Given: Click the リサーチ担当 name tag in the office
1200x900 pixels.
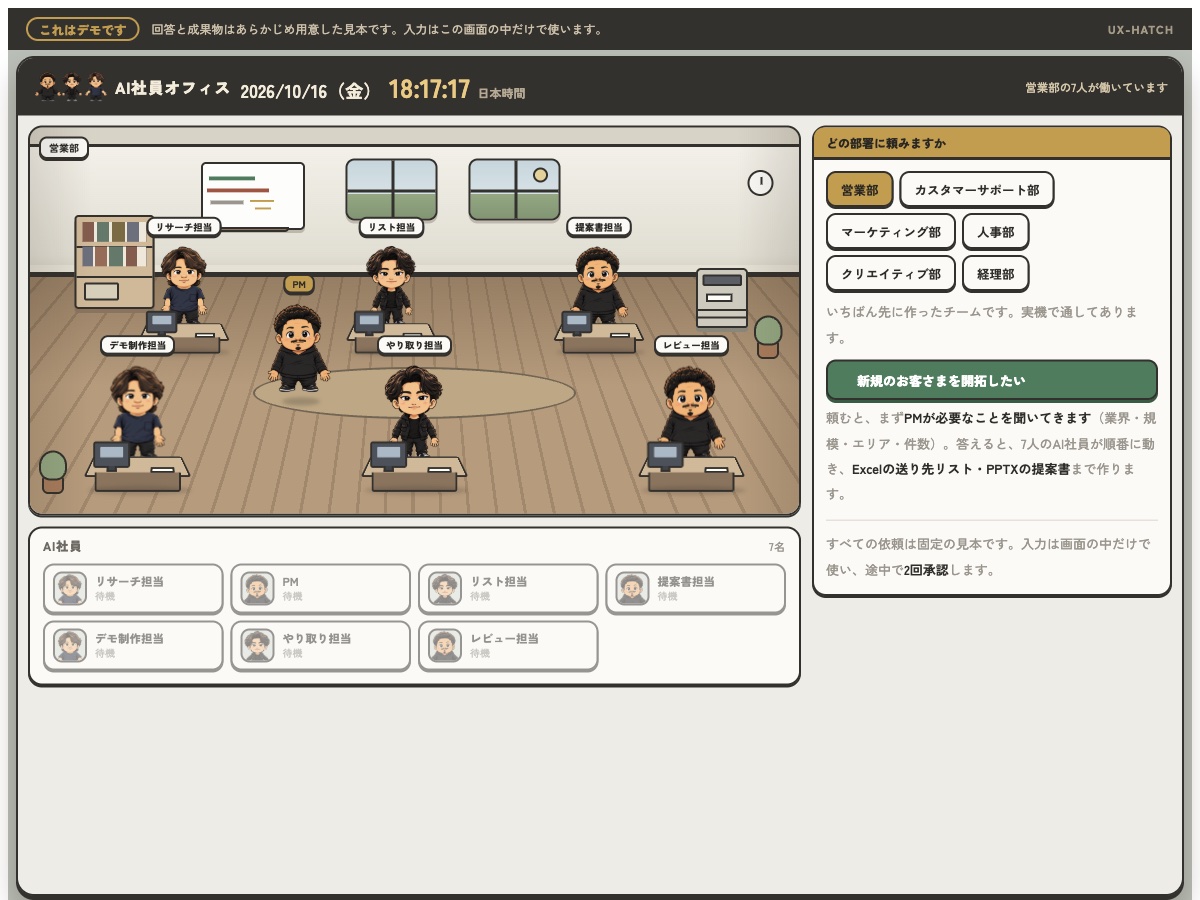Looking at the screenshot, I should [x=184, y=227].
